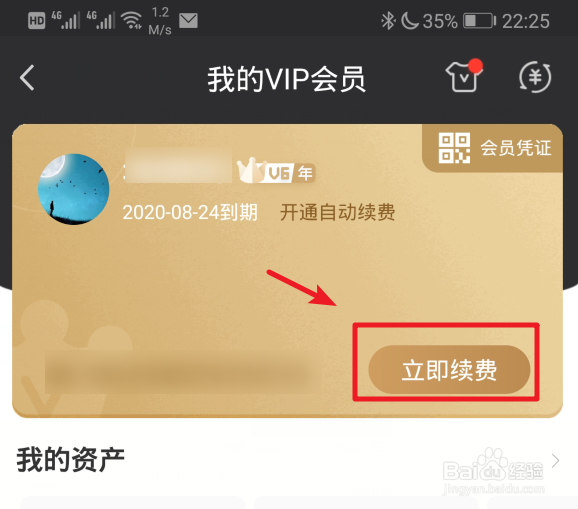
Task: Open 会员凭证 membership credential
Action: point(516,148)
